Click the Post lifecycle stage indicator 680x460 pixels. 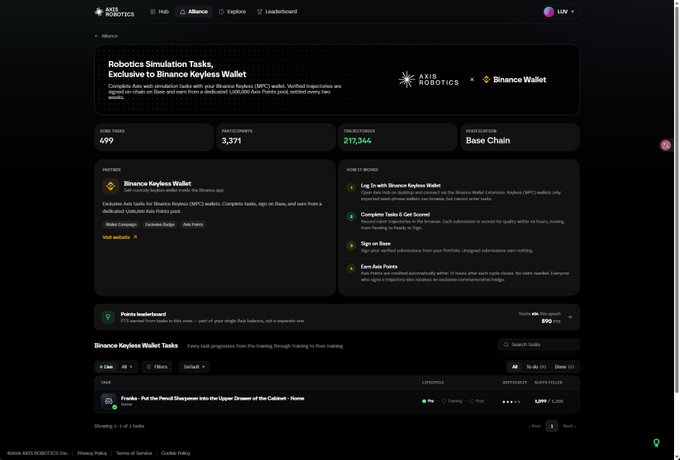pyautogui.click(x=477, y=401)
